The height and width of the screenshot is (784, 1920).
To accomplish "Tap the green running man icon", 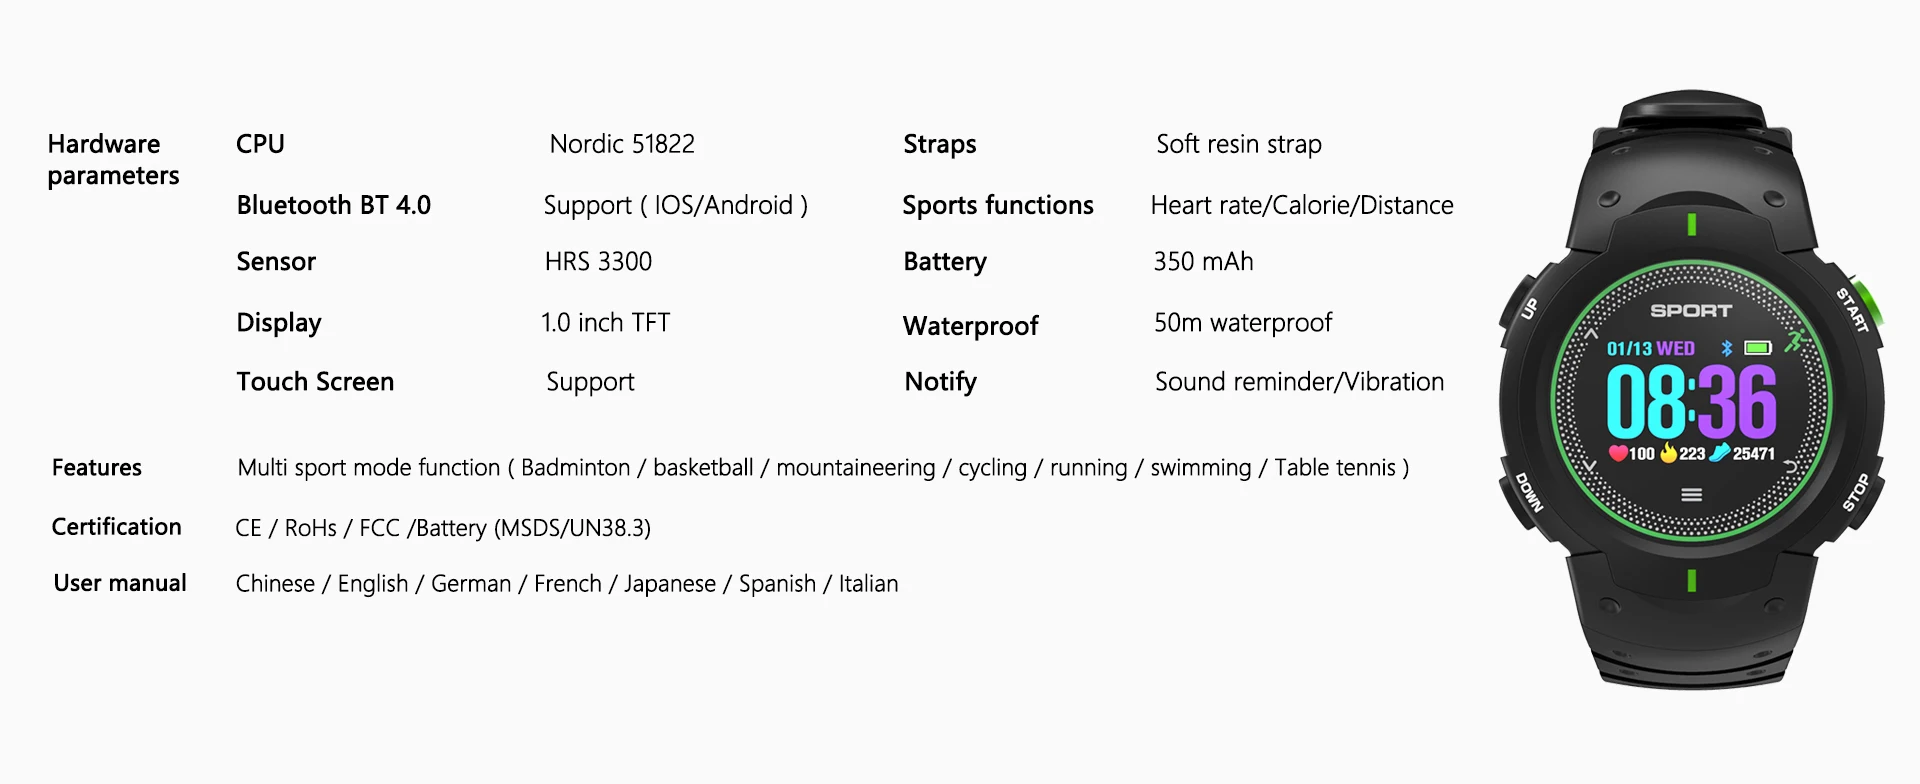I will pos(1796,340).
